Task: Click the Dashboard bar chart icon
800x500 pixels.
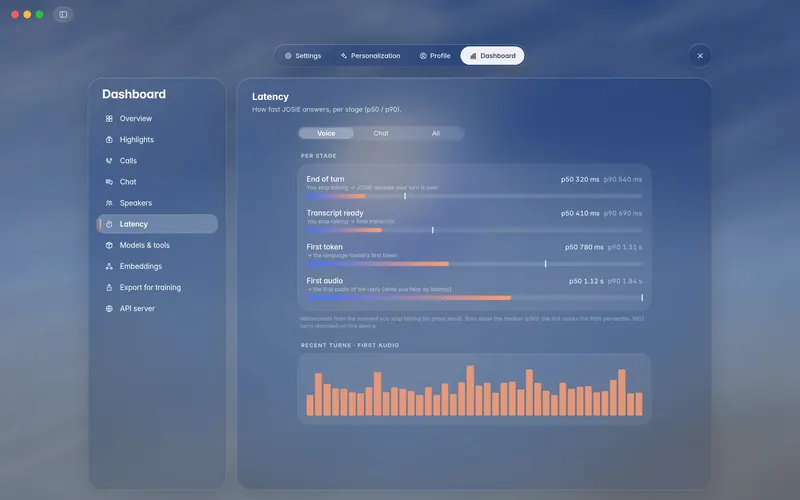Action: pos(473,56)
